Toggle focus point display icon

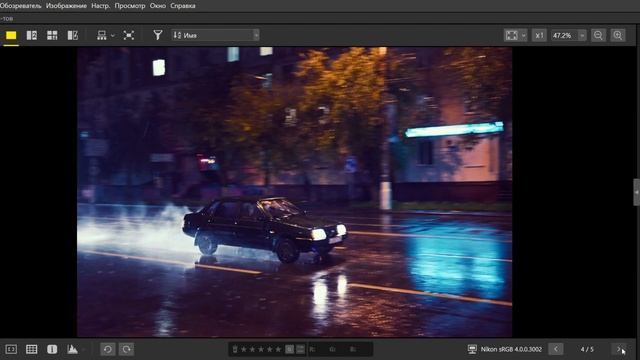point(11,349)
